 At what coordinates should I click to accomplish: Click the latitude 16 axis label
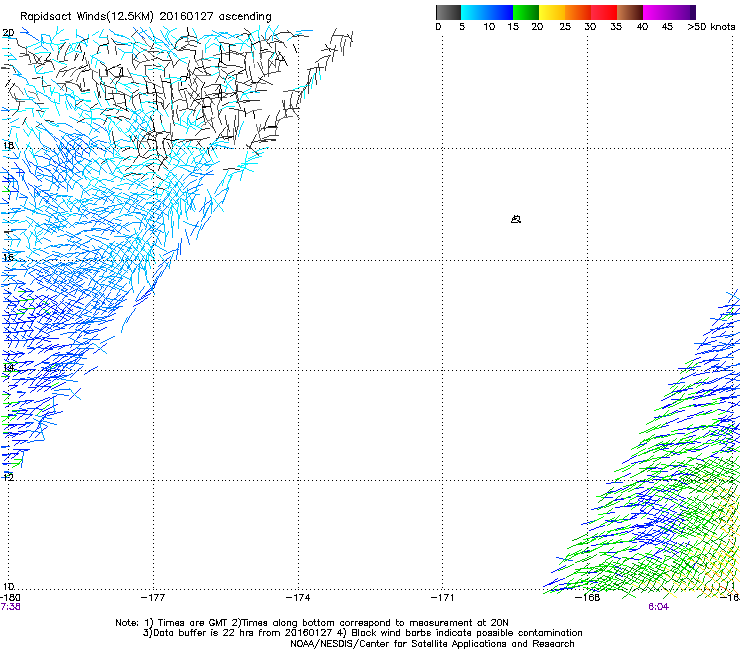[x=8, y=257]
